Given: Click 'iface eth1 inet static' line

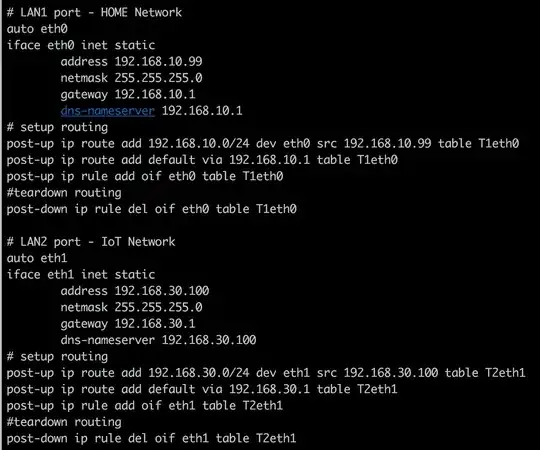Looking at the screenshot, I should [x=81, y=274].
